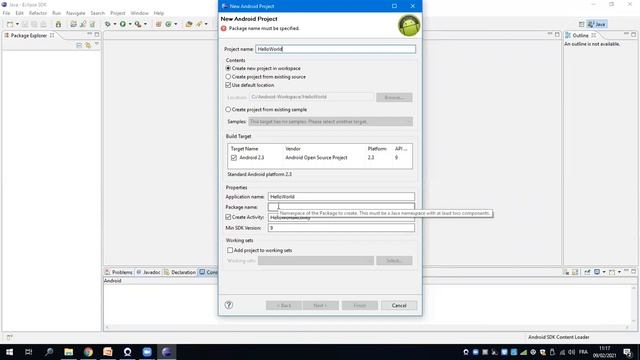Screen dimensions: 640x360
Task: Open the Display Selected Console dropdown arrow
Action: pyautogui.click(x=604, y=272)
